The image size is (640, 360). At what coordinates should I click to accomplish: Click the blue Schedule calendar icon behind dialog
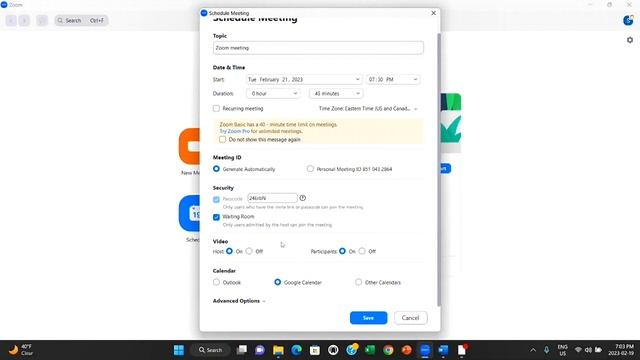point(189,213)
